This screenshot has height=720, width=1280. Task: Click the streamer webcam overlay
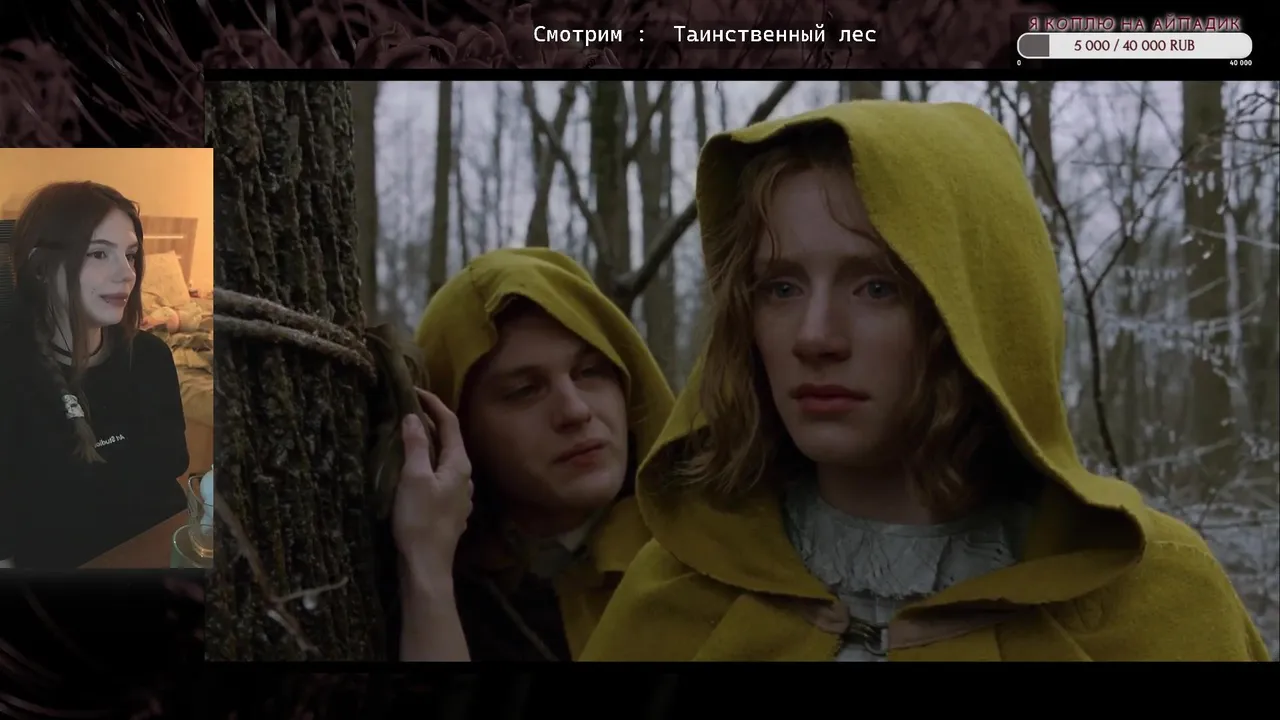click(x=106, y=358)
